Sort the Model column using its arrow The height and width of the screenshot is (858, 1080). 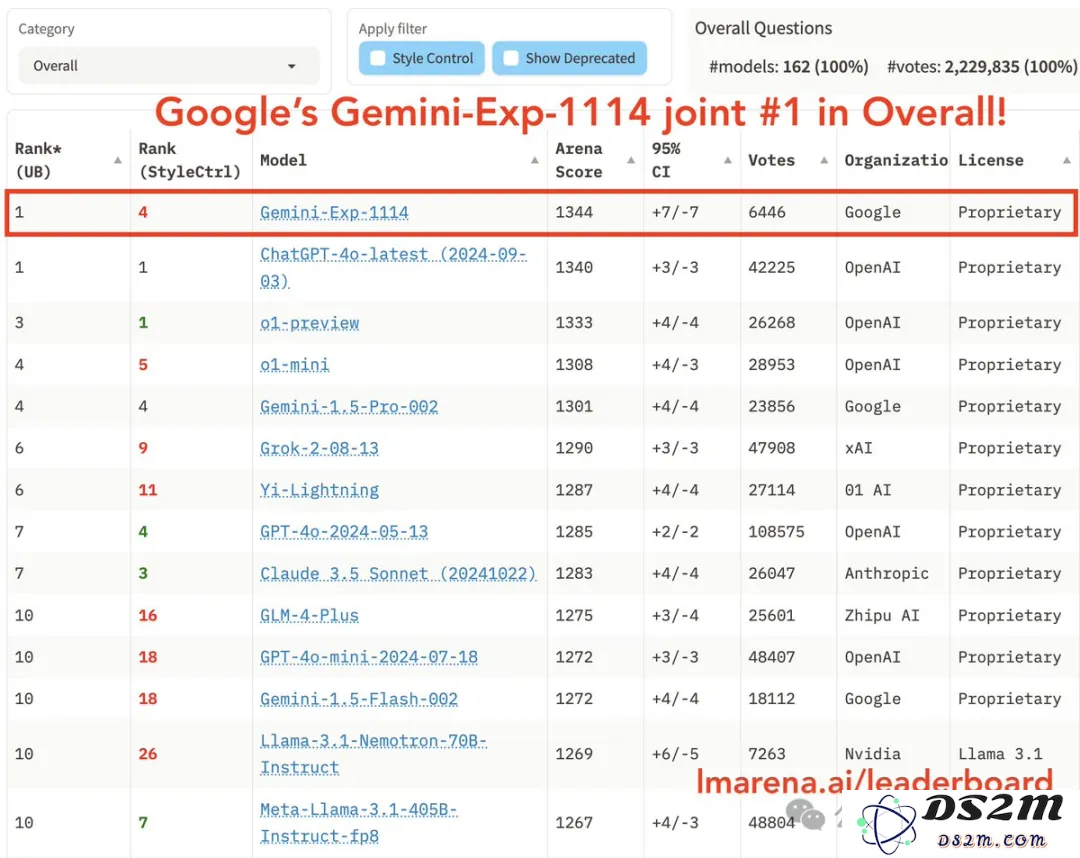coord(534,160)
